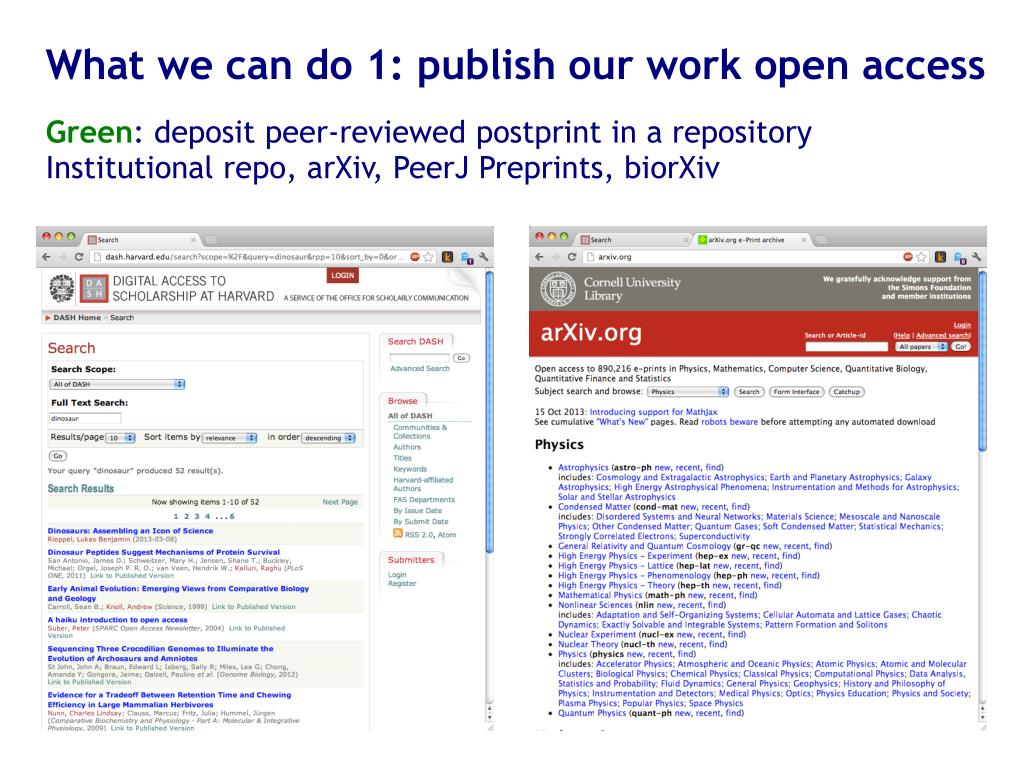
Task: Open the in order descending dropdown
Action: 329,438
